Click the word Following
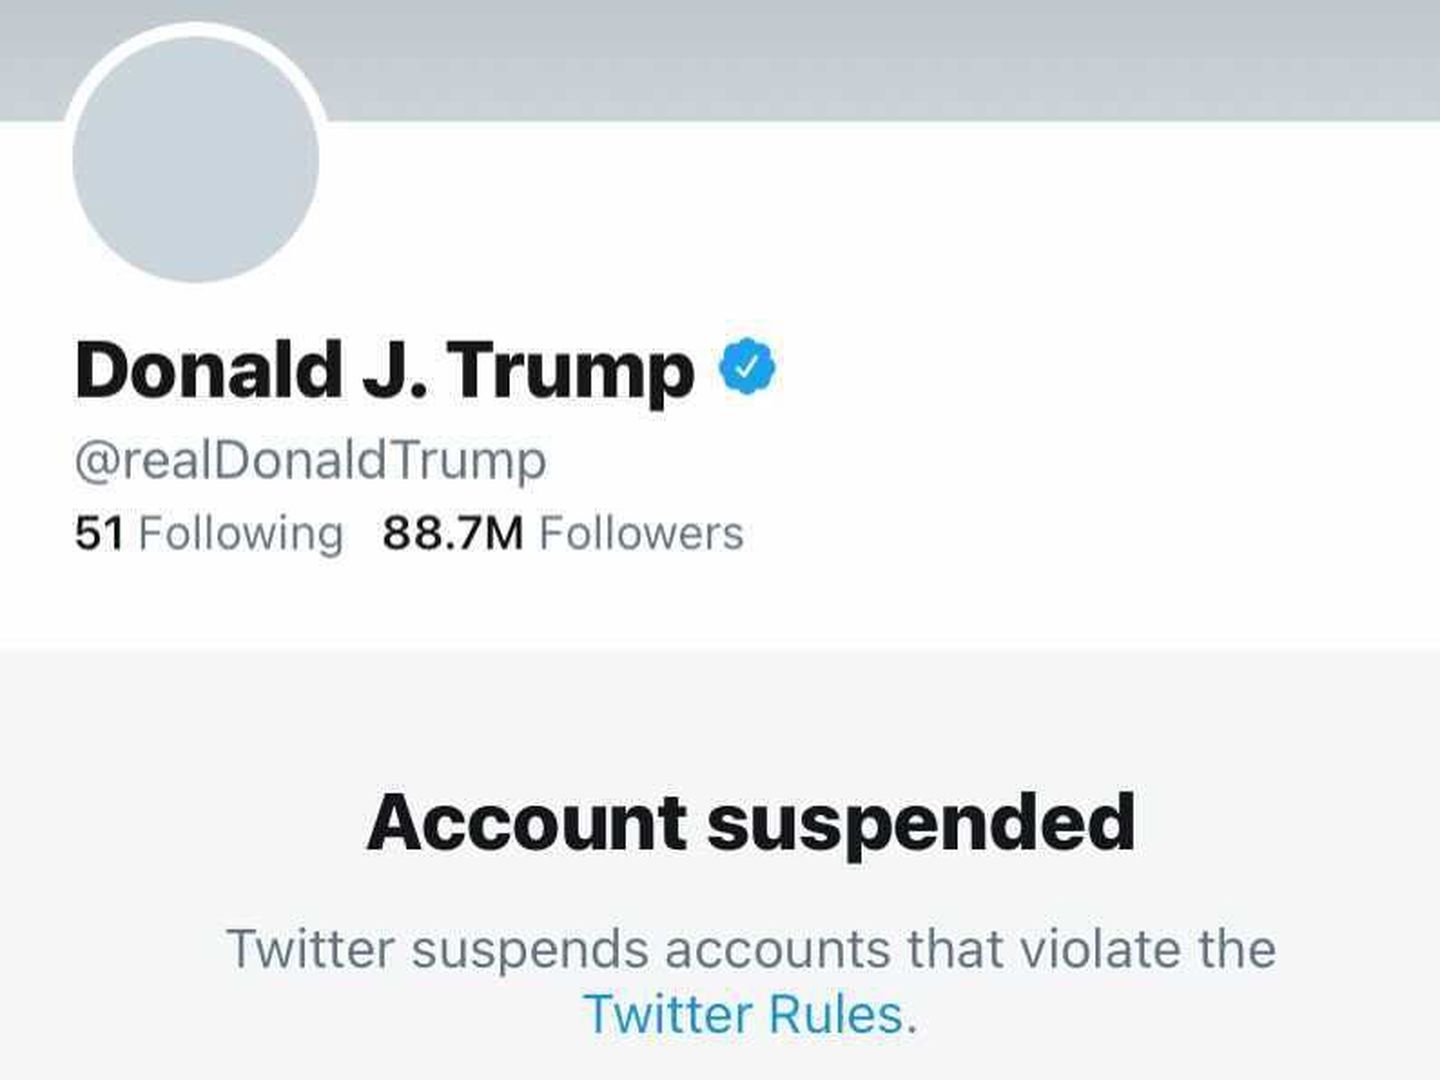The width and height of the screenshot is (1440, 1080). [x=241, y=535]
